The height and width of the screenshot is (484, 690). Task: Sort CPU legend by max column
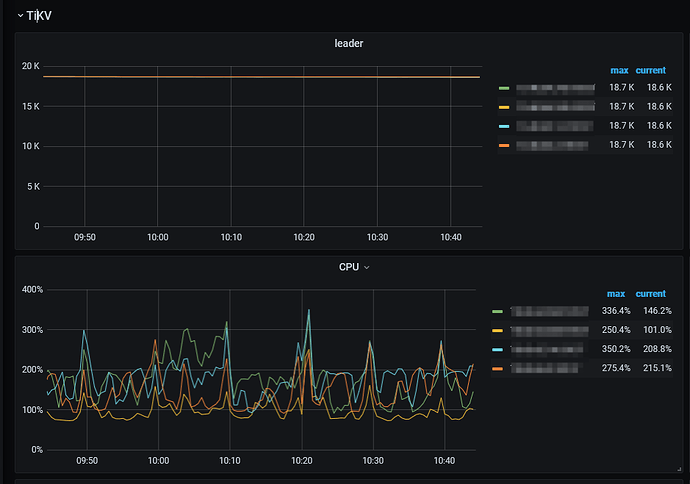(616, 294)
